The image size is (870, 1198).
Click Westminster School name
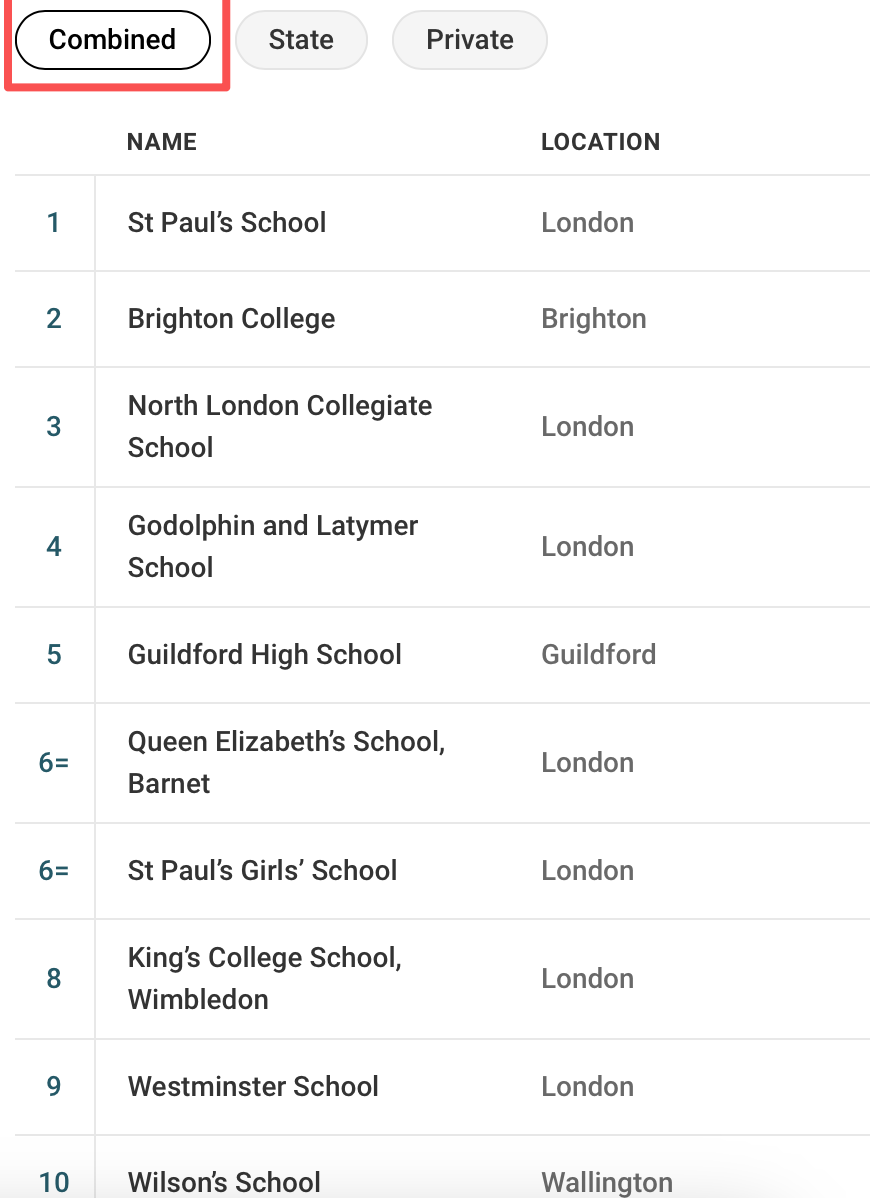coord(253,1086)
